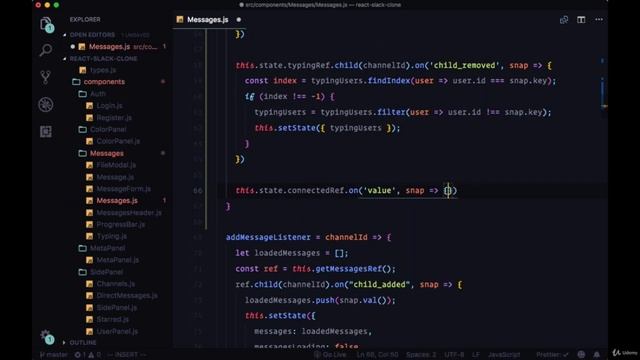Click the master branch status item
The image size is (640, 360).
[53, 355]
